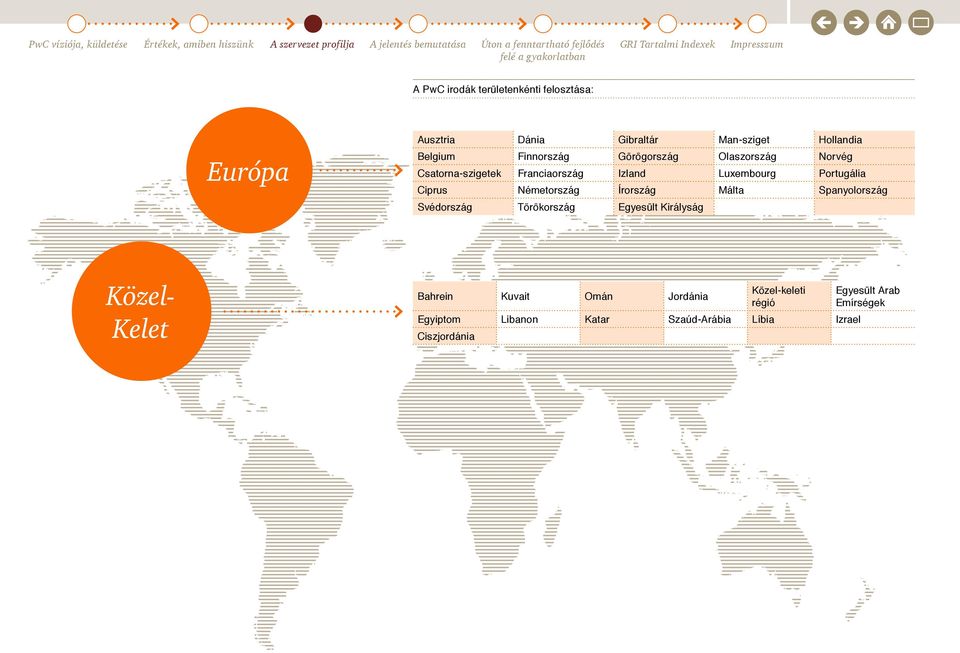Select Finnország cell
The width and height of the screenshot is (960, 653).
pyautogui.click(x=563, y=156)
